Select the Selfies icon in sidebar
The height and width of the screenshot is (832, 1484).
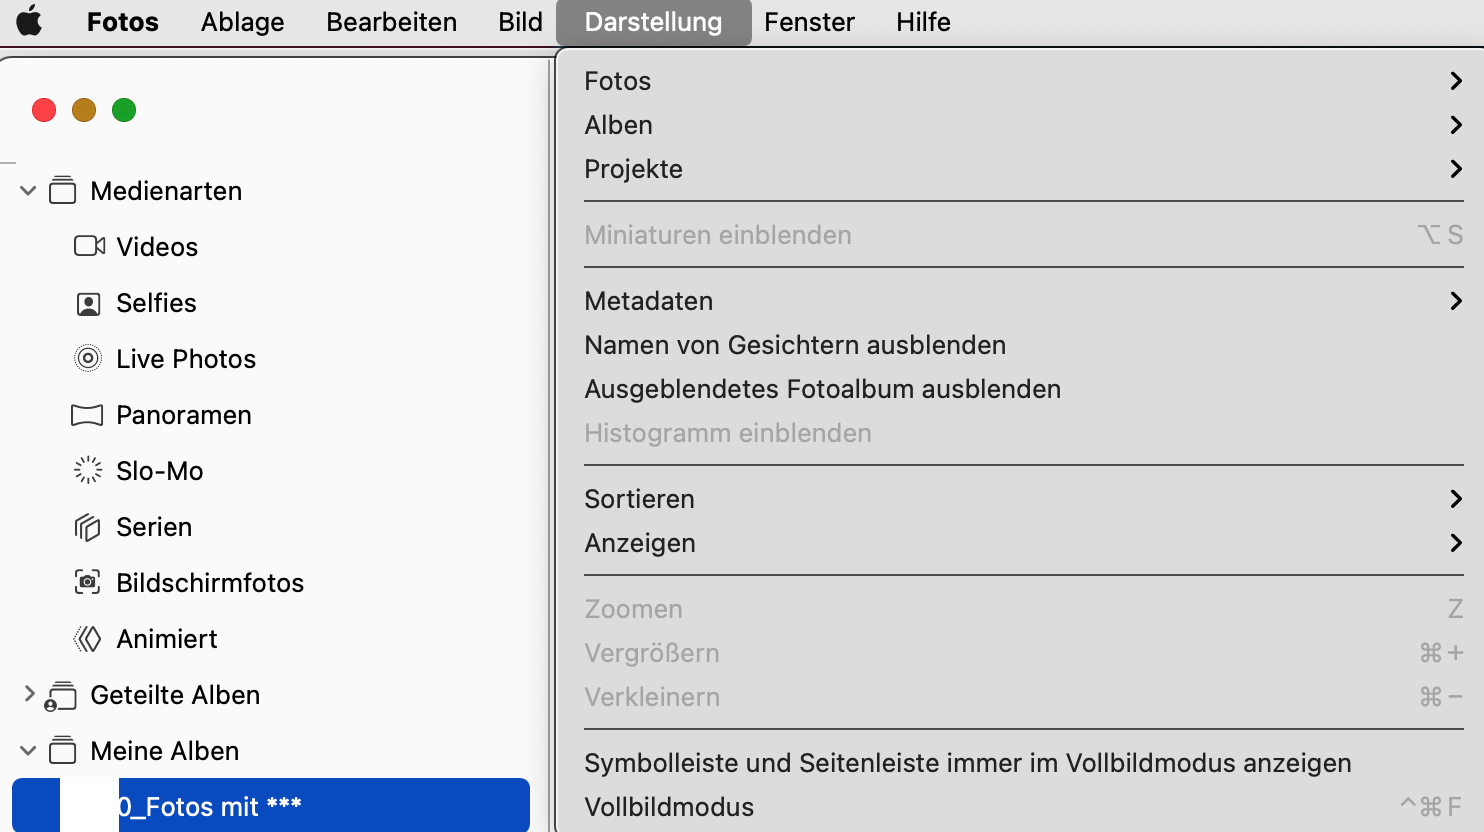(89, 303)
